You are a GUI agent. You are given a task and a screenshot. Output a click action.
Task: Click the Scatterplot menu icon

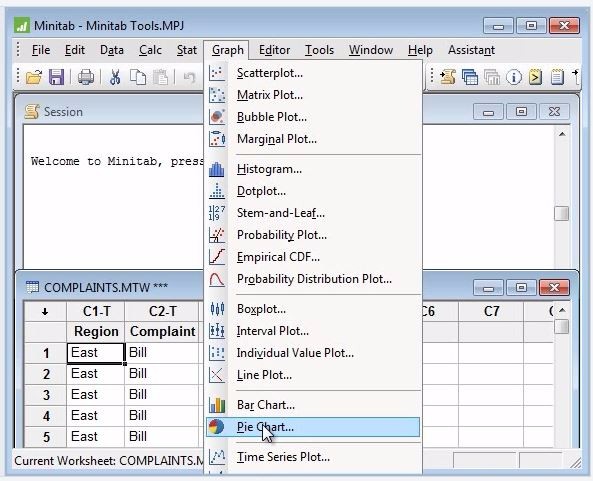click(x=217, y=73)
